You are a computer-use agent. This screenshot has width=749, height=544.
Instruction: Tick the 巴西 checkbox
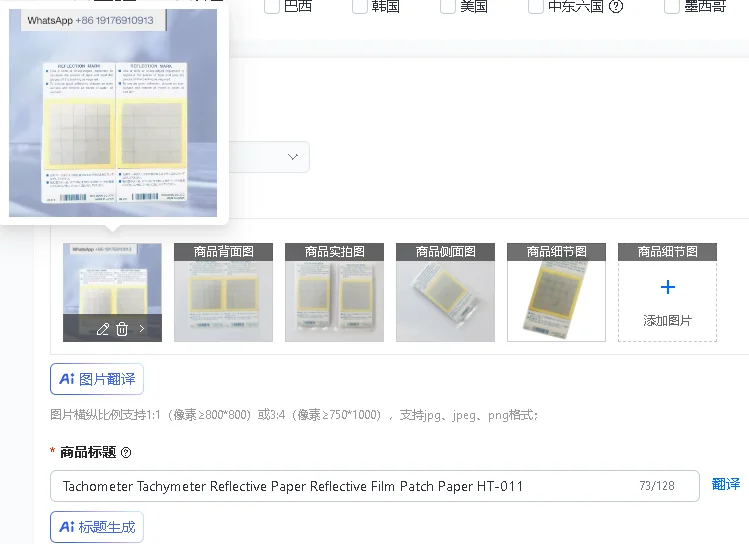click(x=272, y=6)
